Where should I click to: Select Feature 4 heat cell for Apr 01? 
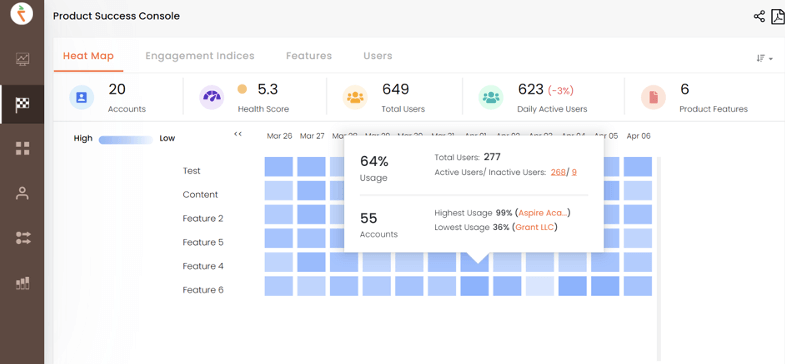[475, 262]
